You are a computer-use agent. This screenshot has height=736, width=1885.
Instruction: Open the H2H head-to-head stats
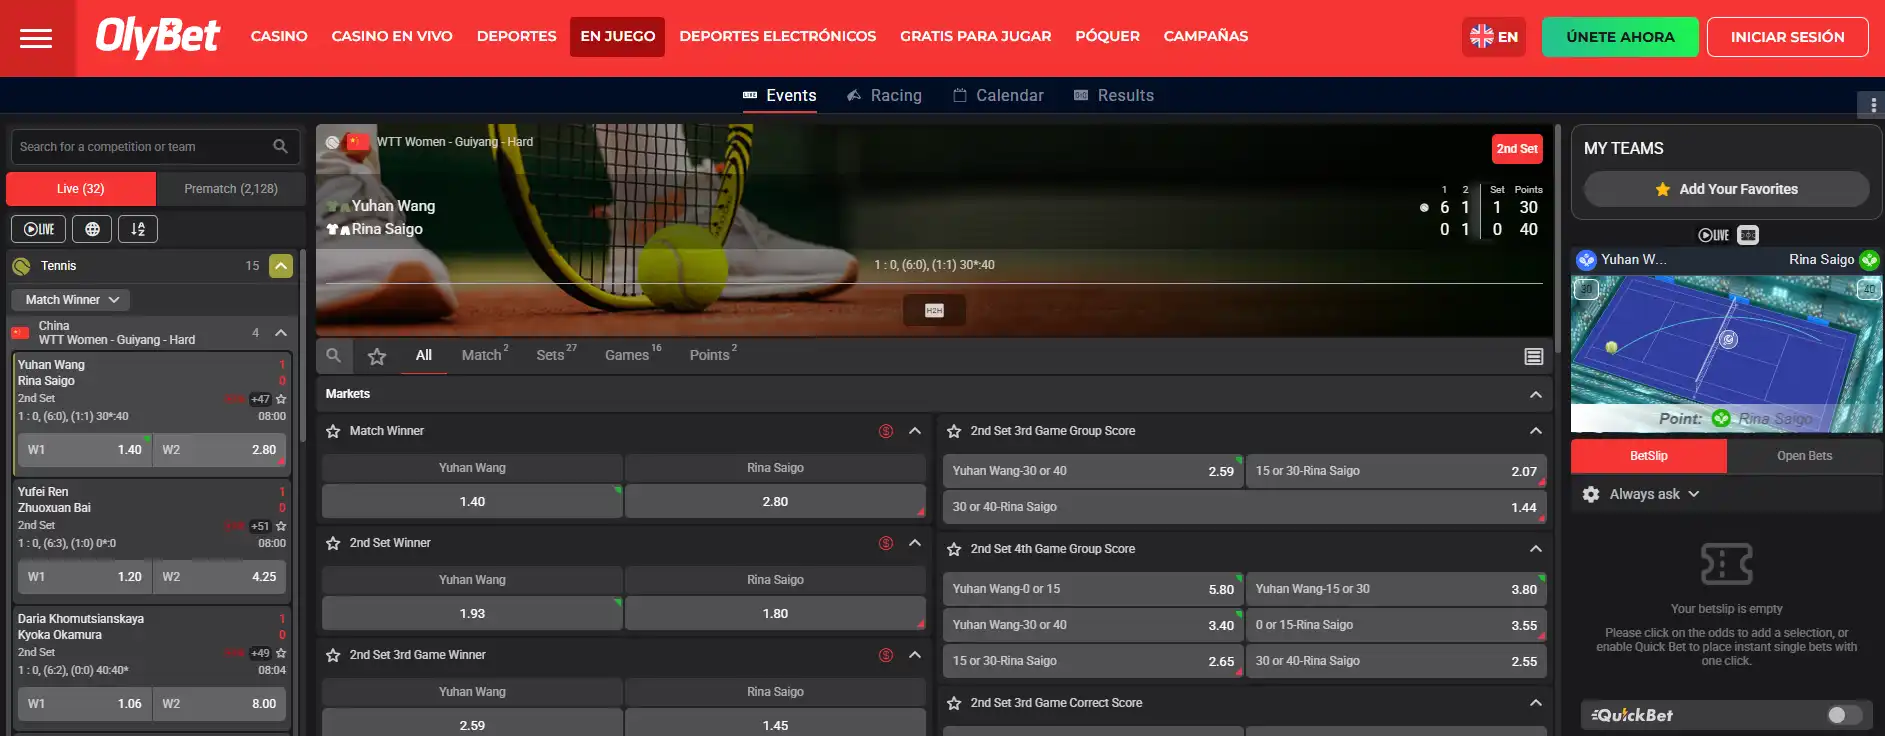(x=934, y=310)
